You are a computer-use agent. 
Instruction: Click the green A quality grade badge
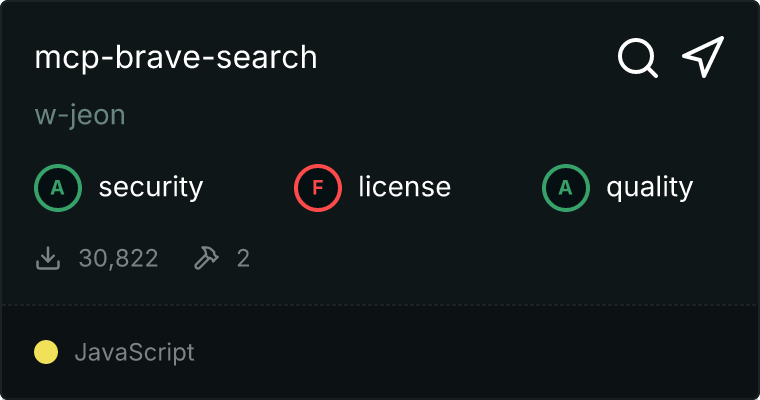[565, 187]
